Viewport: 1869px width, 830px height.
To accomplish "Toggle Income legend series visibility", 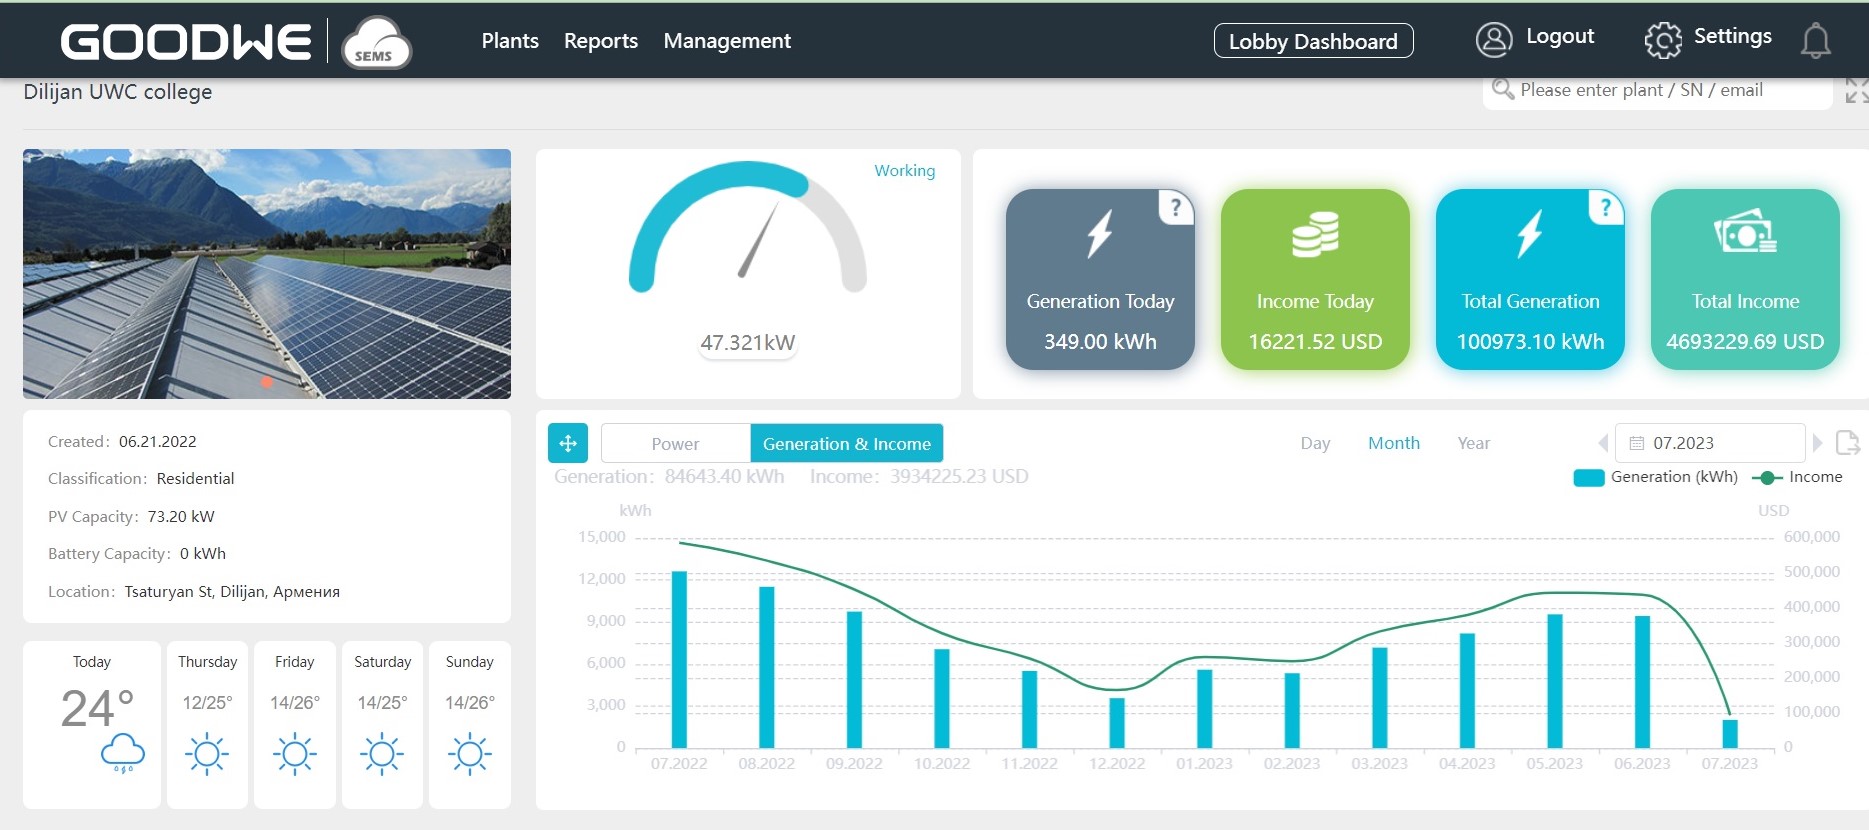I will [1797, 477].
